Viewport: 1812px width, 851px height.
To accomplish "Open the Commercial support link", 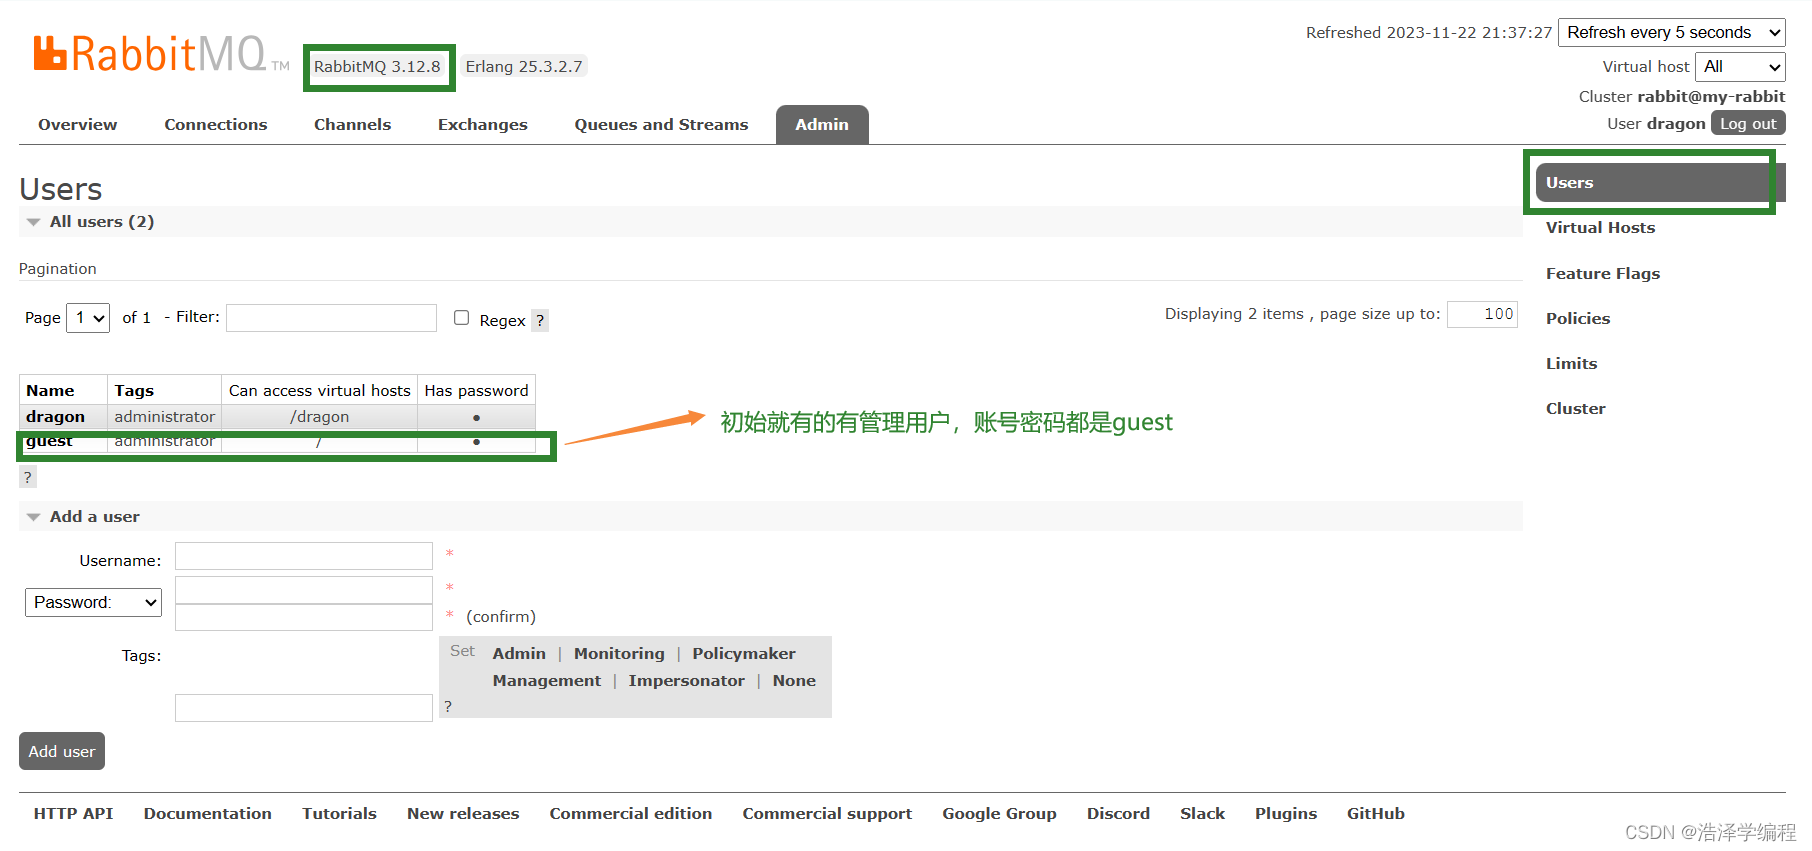I will click(827, 814).
